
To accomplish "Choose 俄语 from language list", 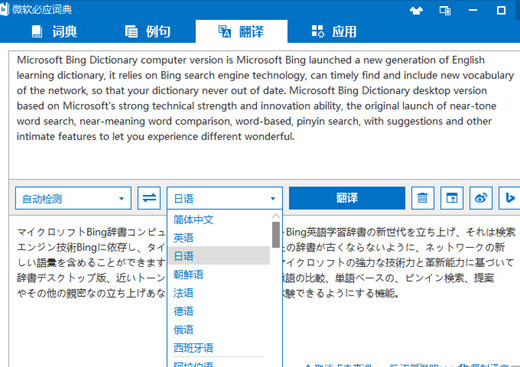I will (x=219, y=330).
